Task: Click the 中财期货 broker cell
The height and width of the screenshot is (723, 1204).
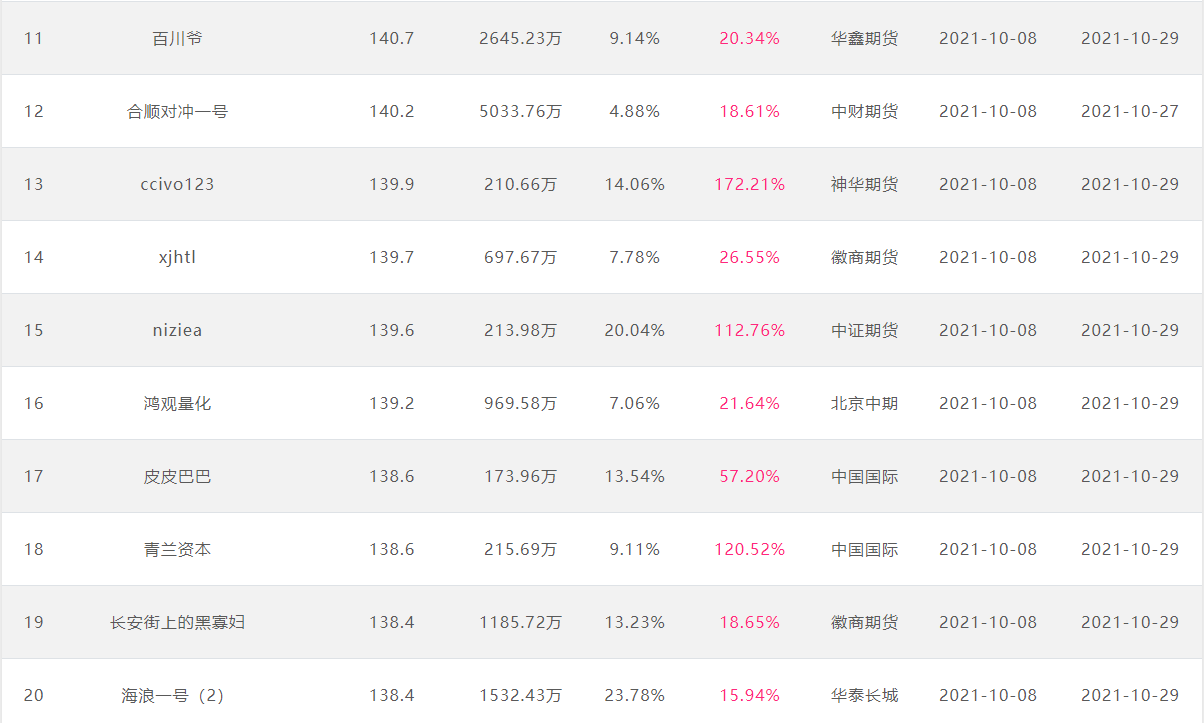Action: point(864,112)
